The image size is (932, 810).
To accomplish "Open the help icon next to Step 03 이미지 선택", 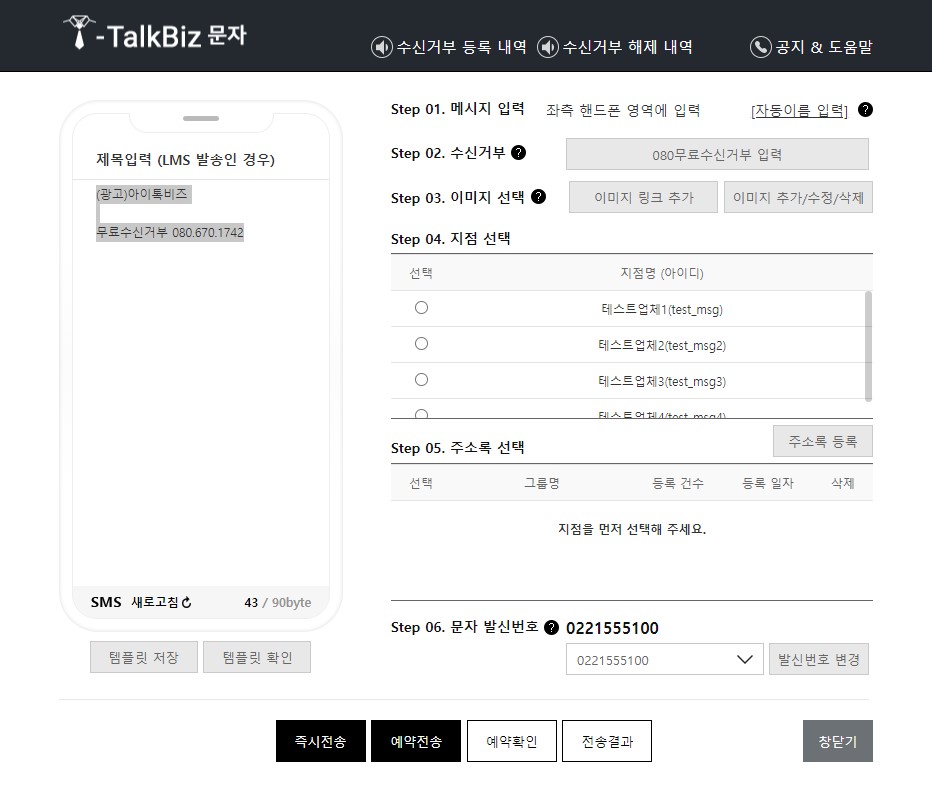I will point(540,197).
